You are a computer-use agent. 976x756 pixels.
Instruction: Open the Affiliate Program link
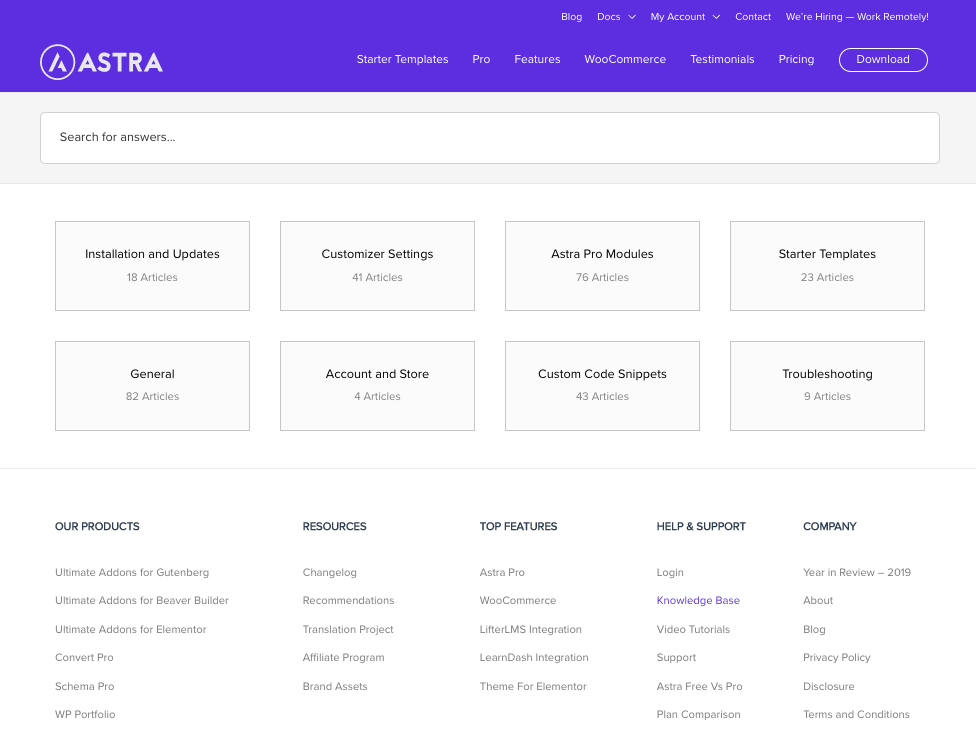[x=344, y=658]
